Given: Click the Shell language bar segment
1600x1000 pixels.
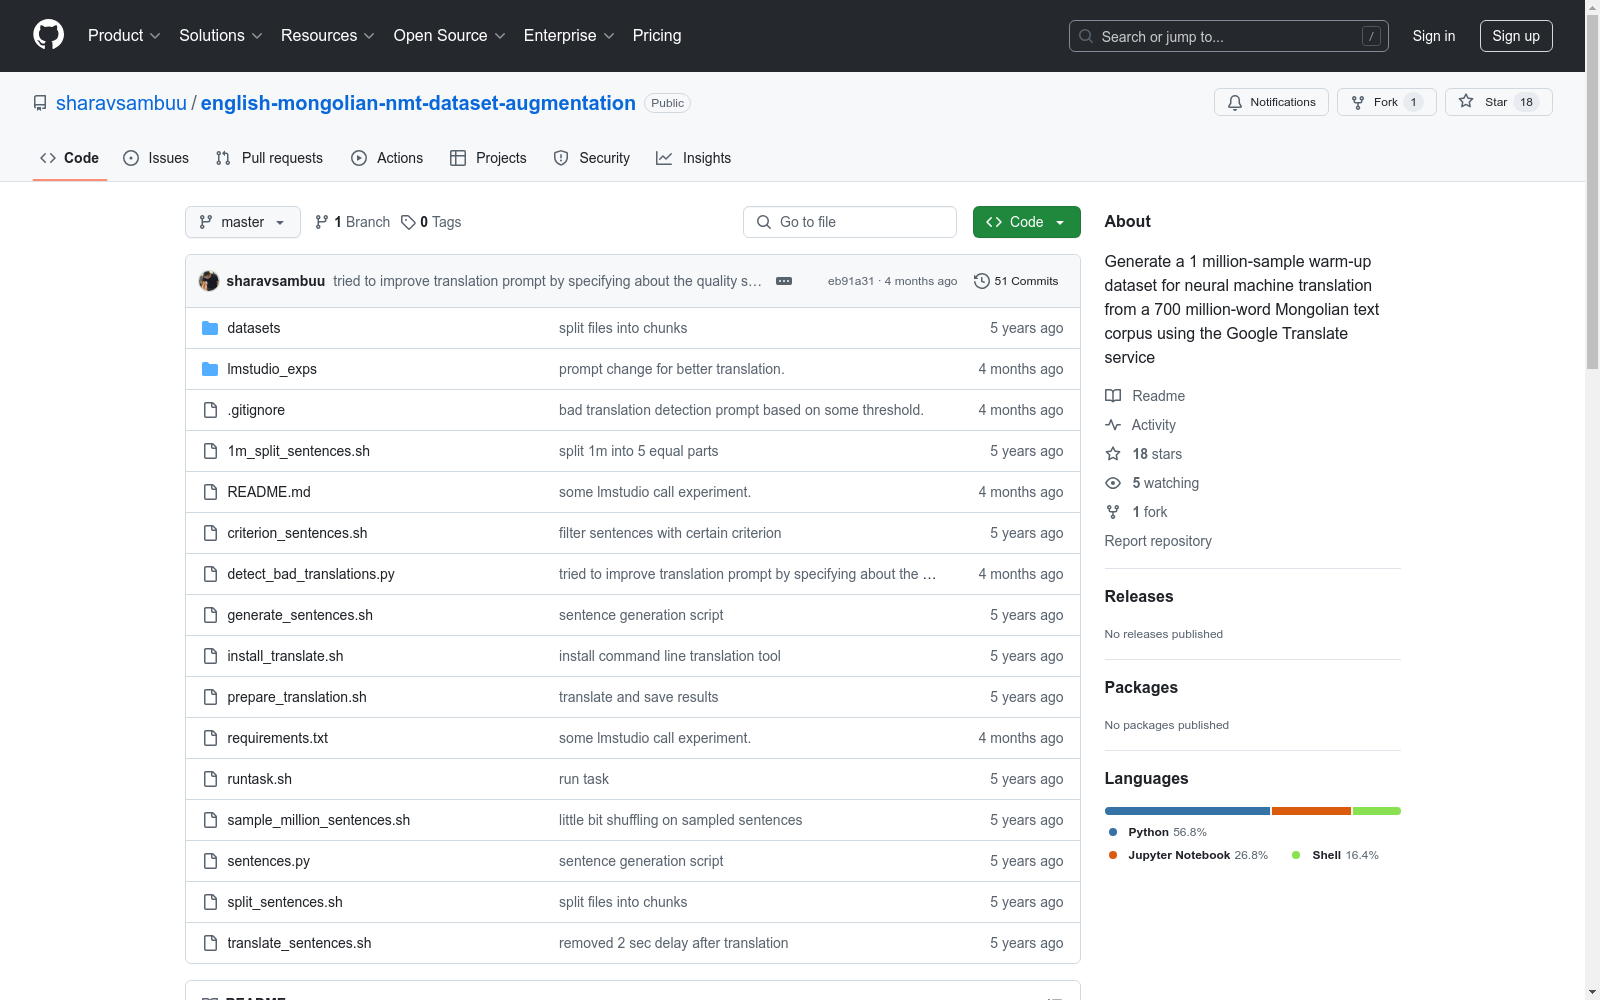Looking at the screenshot, I should (x=1377, y=811).
